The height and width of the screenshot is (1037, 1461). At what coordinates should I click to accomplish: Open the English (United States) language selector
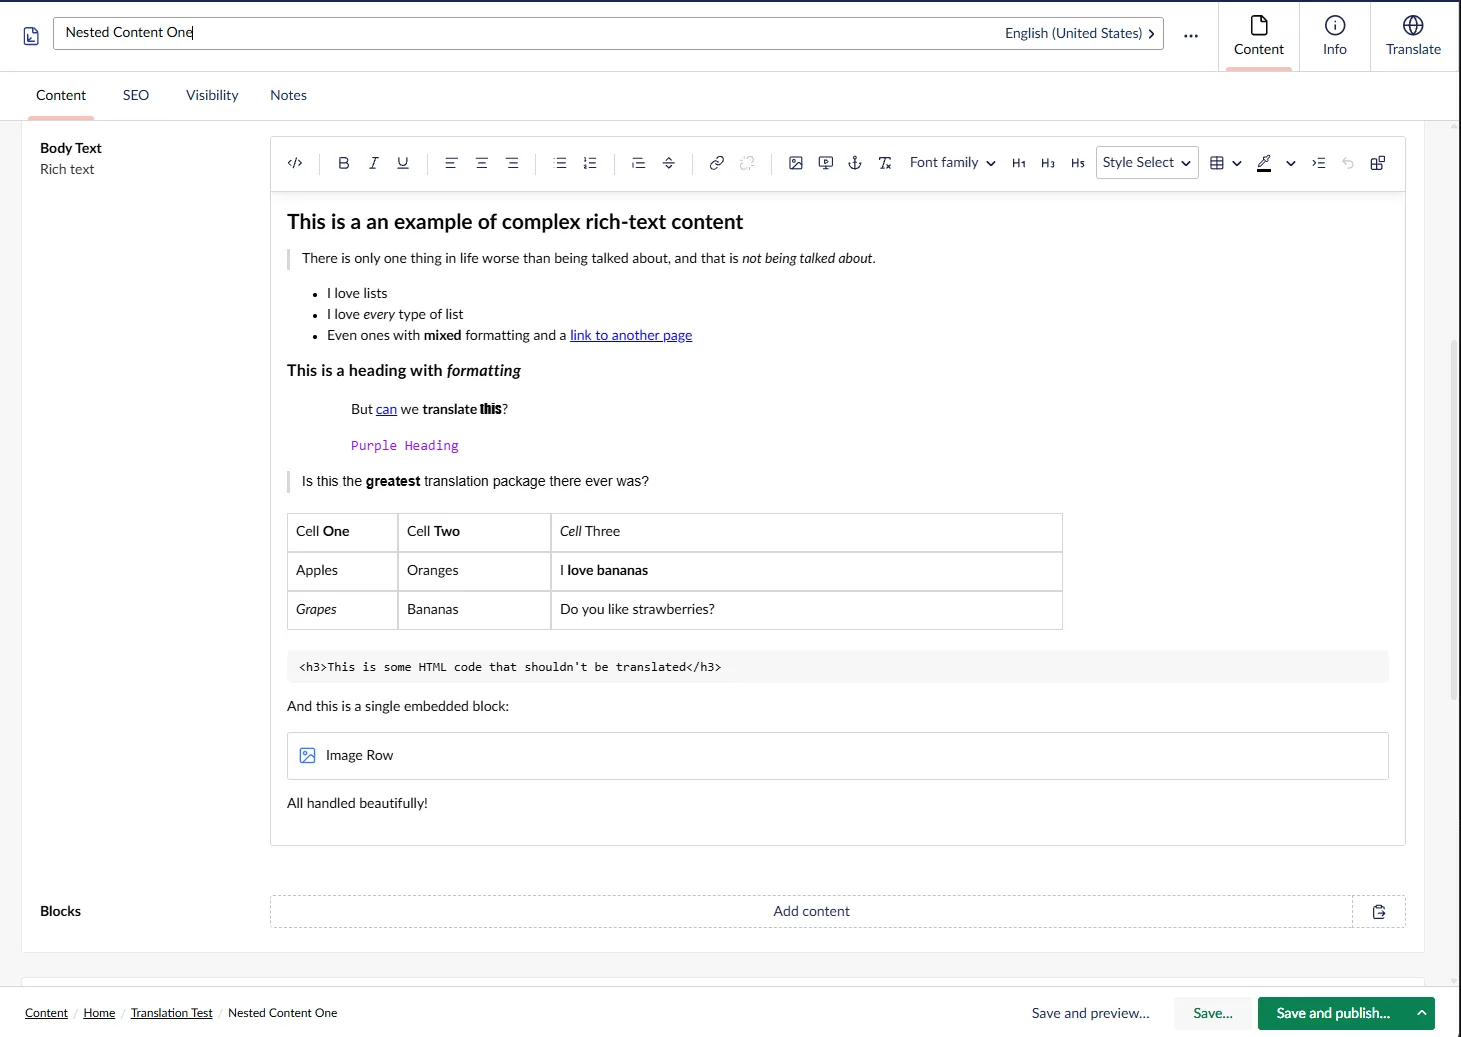coord(1080,33)
